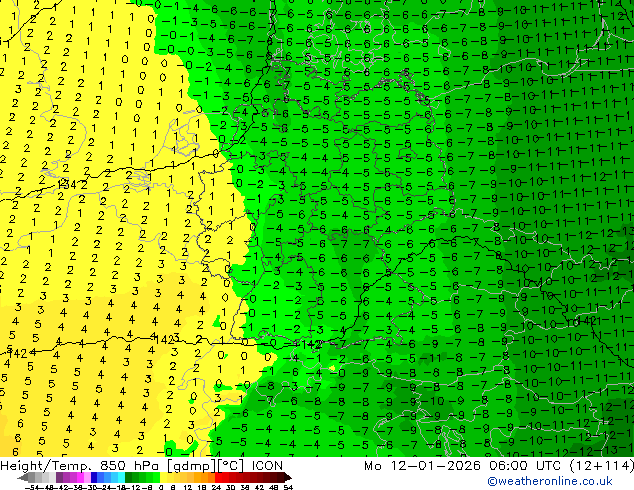Open the weatheronline.co.uk copyright link
Screen dimensions: 634x490
click(x=550, y=481)
